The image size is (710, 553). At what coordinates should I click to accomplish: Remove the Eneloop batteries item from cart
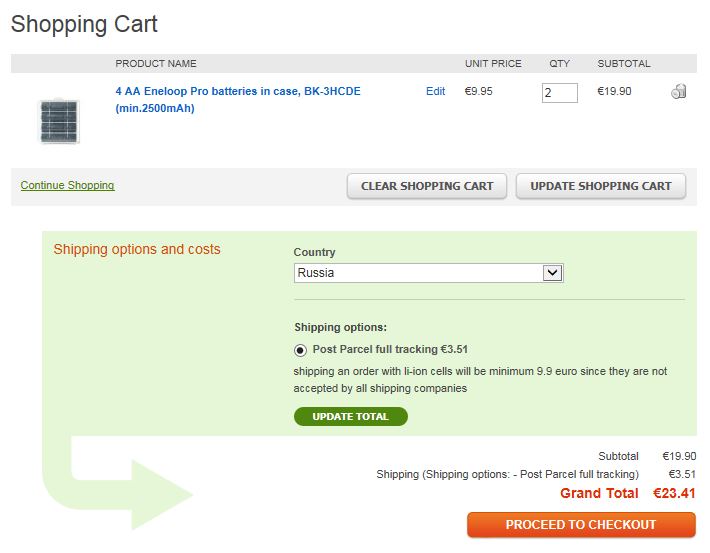click(x=678, y=92)
